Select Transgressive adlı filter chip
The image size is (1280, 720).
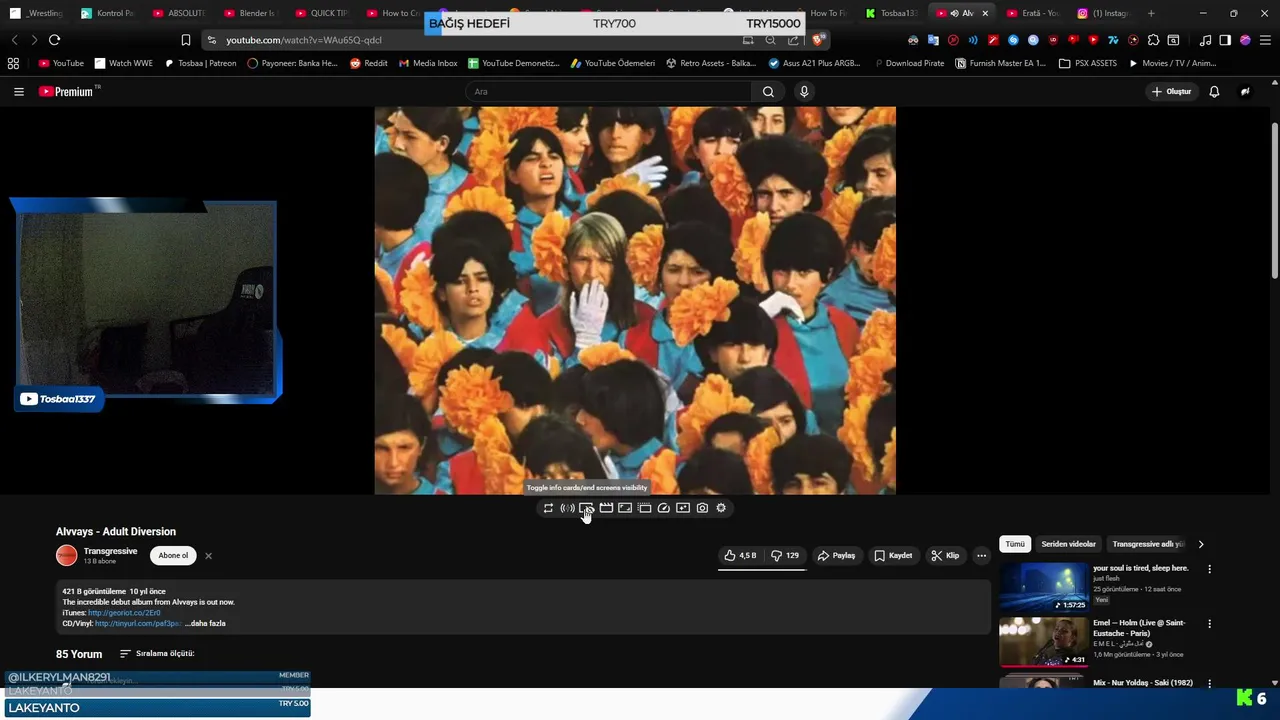coord(1148,544)
